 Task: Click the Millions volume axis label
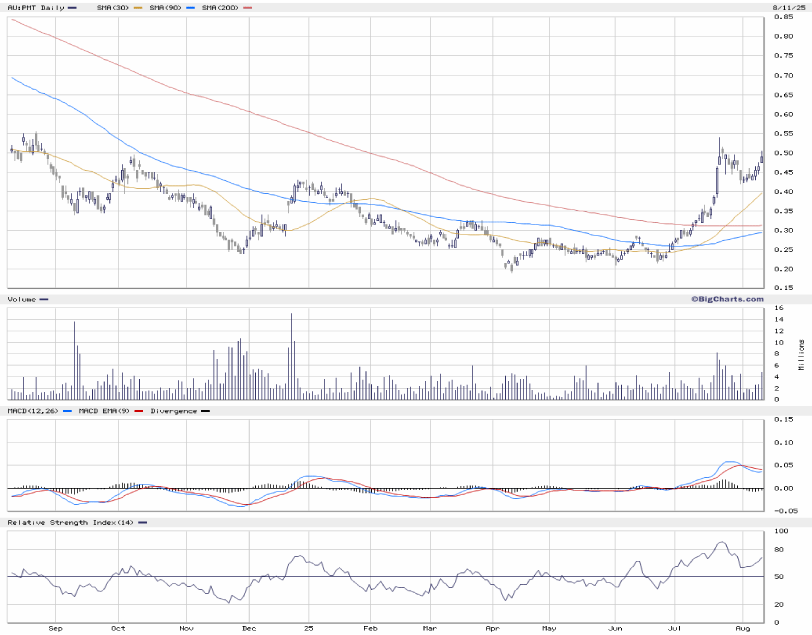tap(802, 355)
